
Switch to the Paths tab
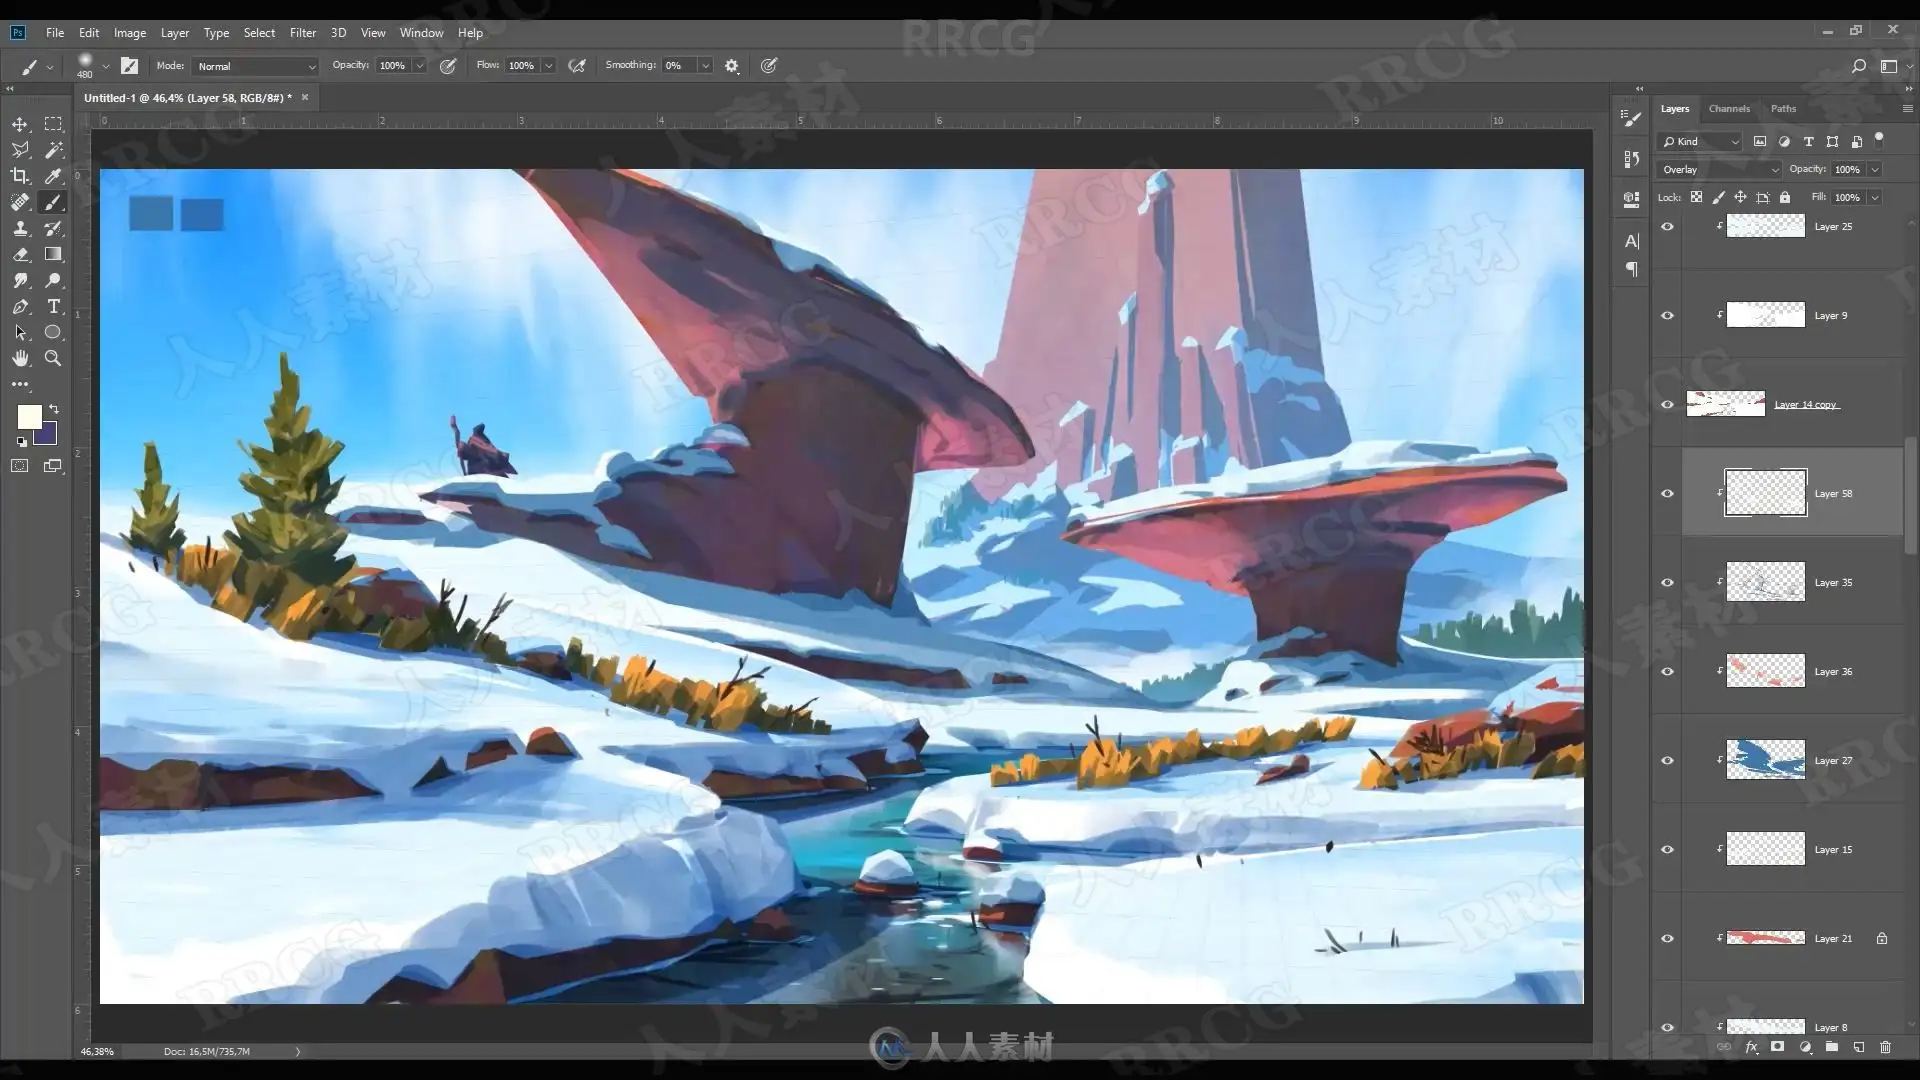point(1783,109)
